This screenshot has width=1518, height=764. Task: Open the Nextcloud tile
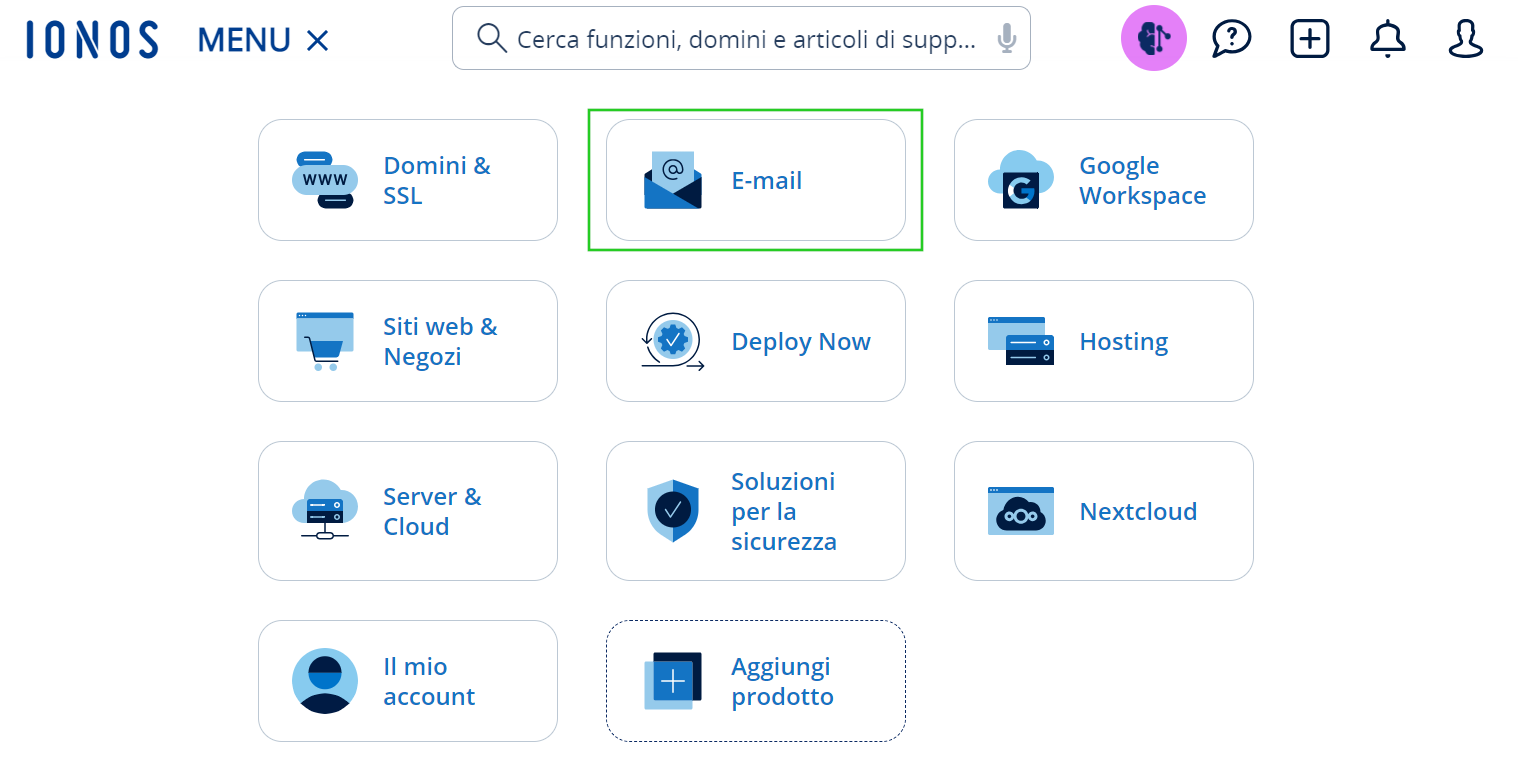[x=1103, y=511]
